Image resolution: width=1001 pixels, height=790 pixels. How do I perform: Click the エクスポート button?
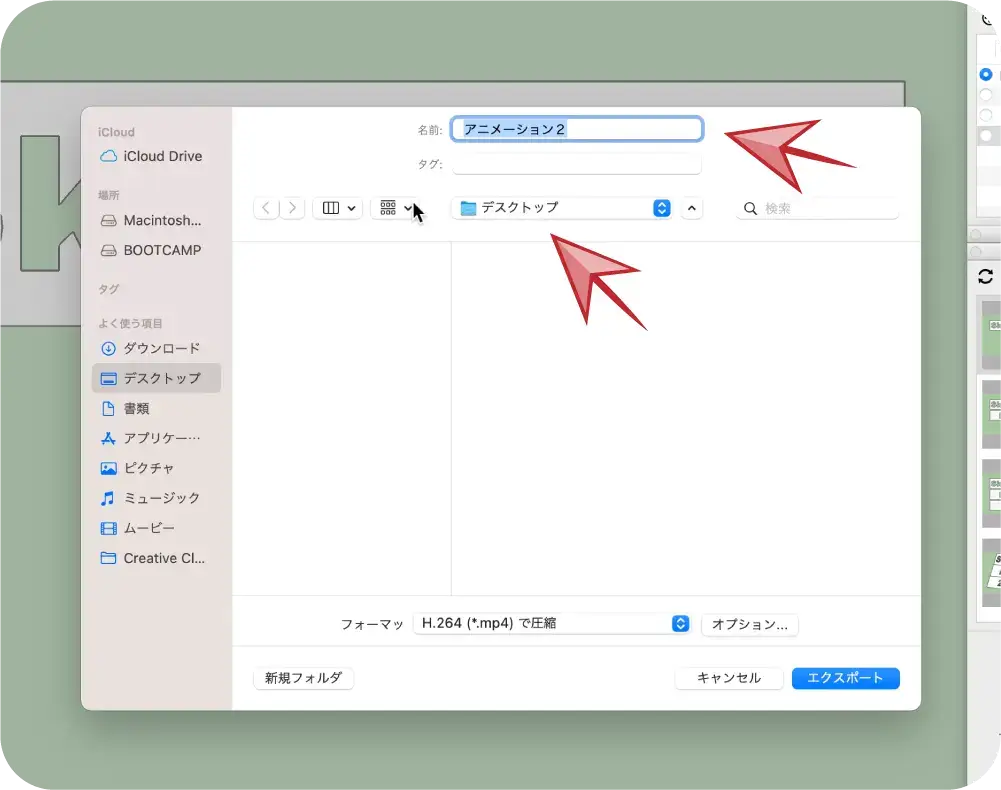(845, 678)
